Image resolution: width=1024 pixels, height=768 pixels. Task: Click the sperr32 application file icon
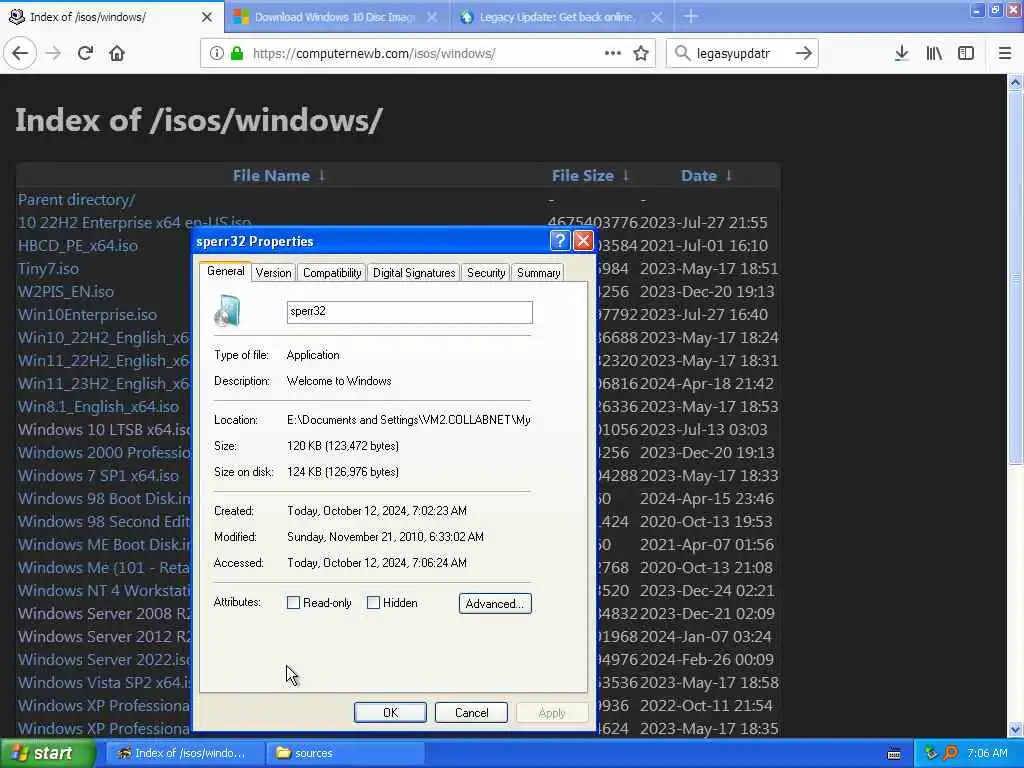pos(227,311)
